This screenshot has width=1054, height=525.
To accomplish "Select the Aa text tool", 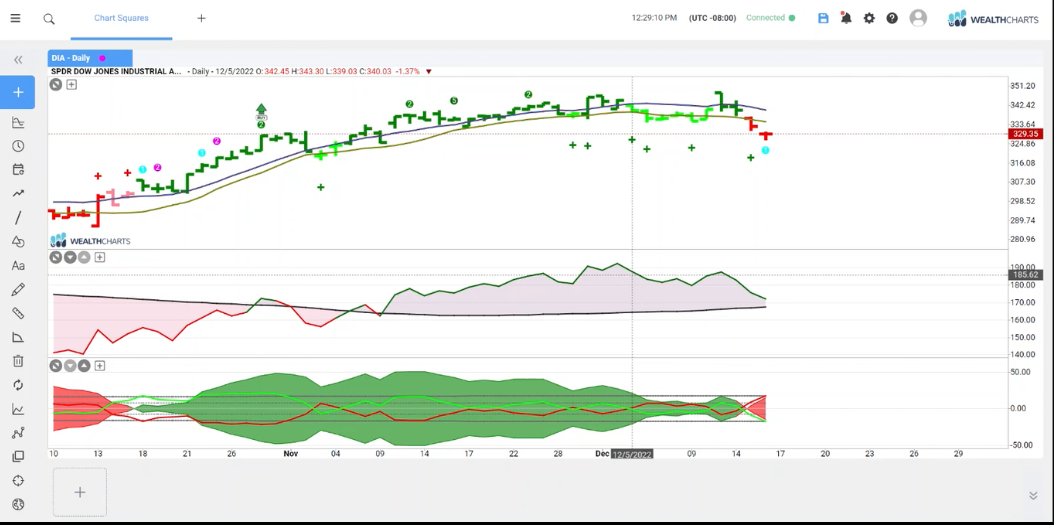I will click(18, 266).
